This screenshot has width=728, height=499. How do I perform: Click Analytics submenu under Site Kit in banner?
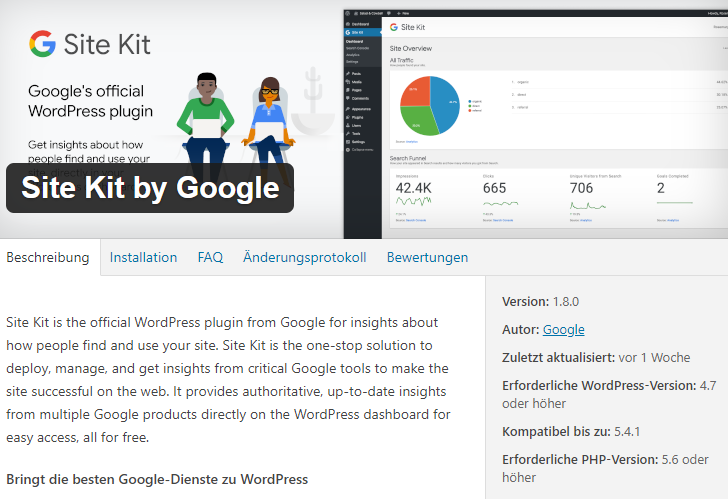[353, 55]
